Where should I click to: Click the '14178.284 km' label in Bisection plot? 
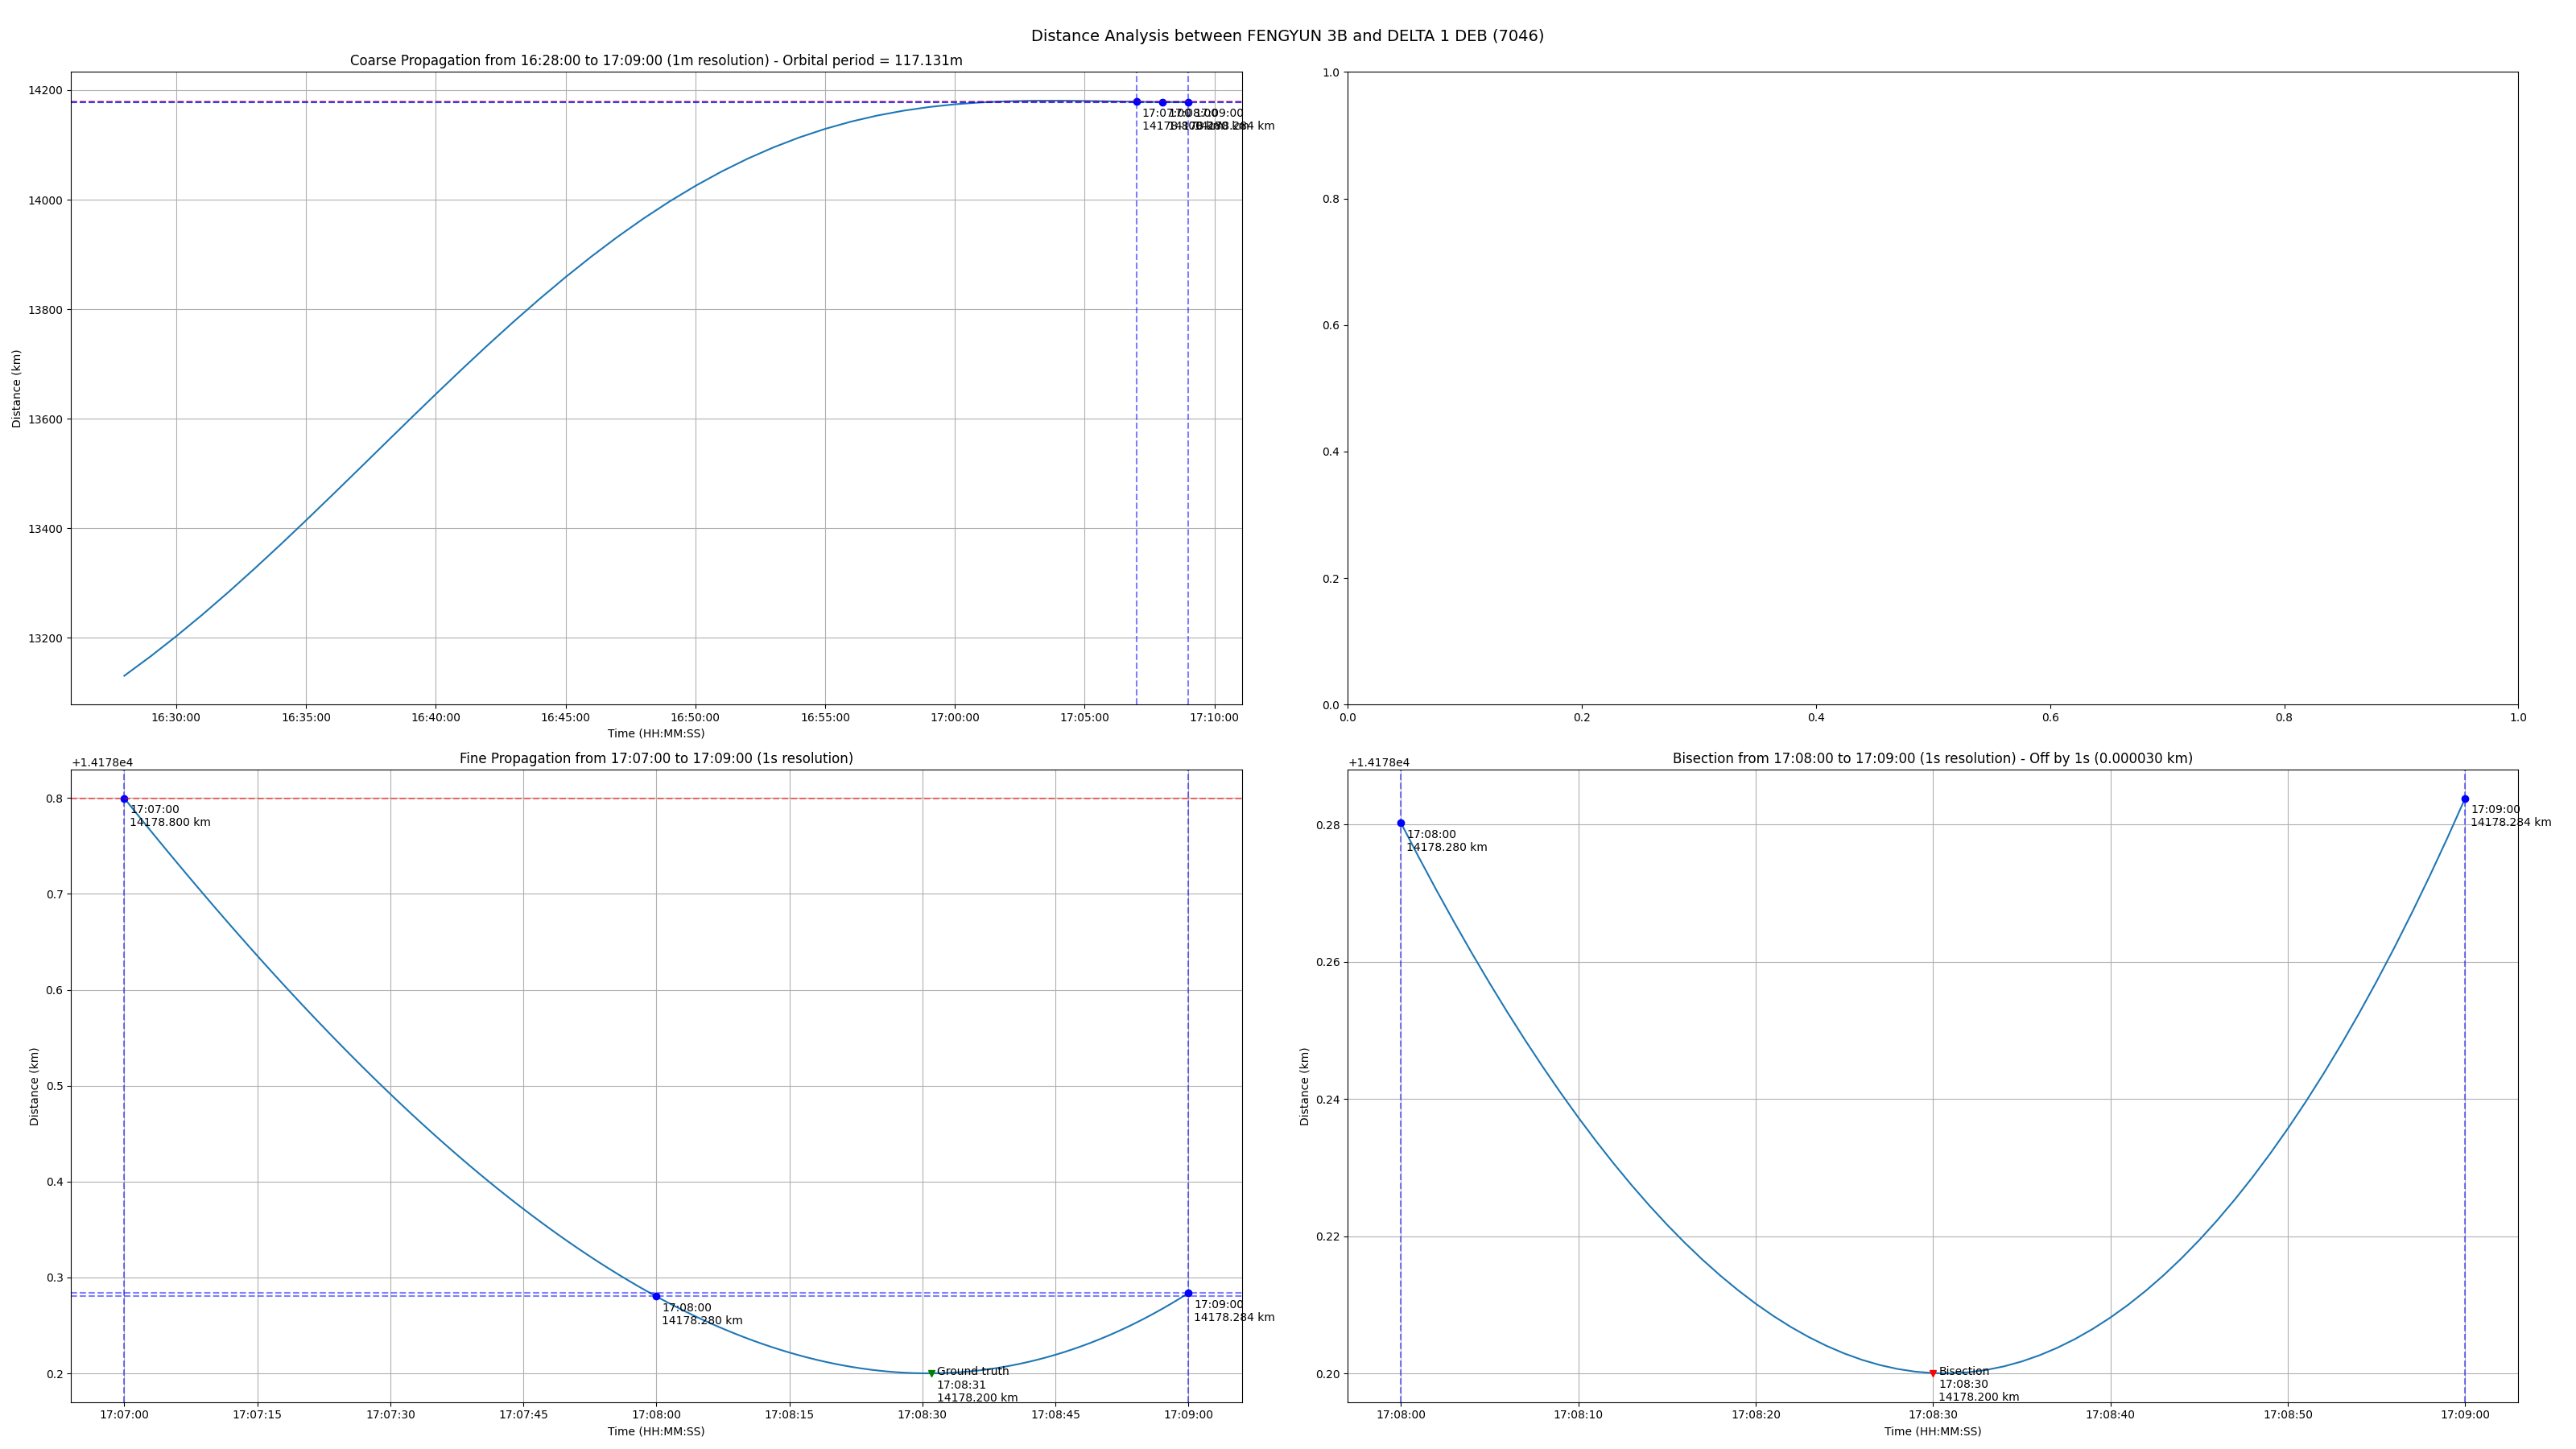(x=2510, y=822)
